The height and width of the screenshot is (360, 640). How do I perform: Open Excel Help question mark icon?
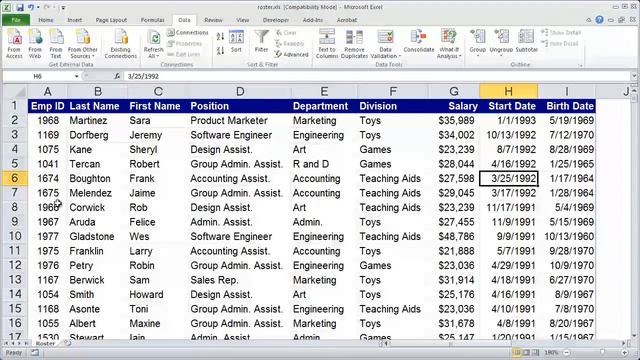coord(599,20)
